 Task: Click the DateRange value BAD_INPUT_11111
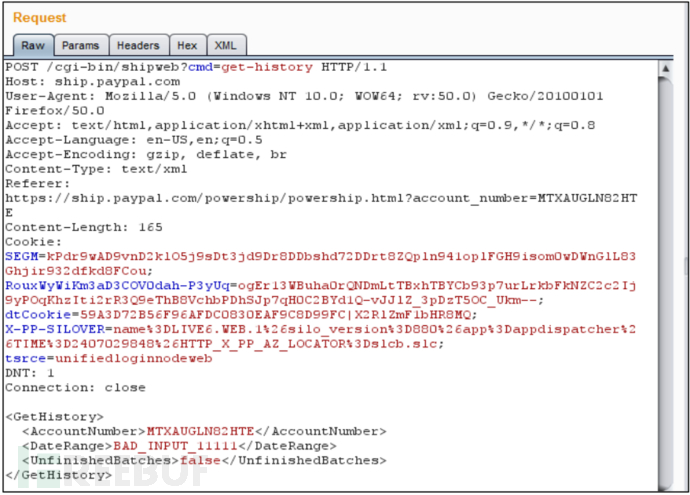click(175, 446)
